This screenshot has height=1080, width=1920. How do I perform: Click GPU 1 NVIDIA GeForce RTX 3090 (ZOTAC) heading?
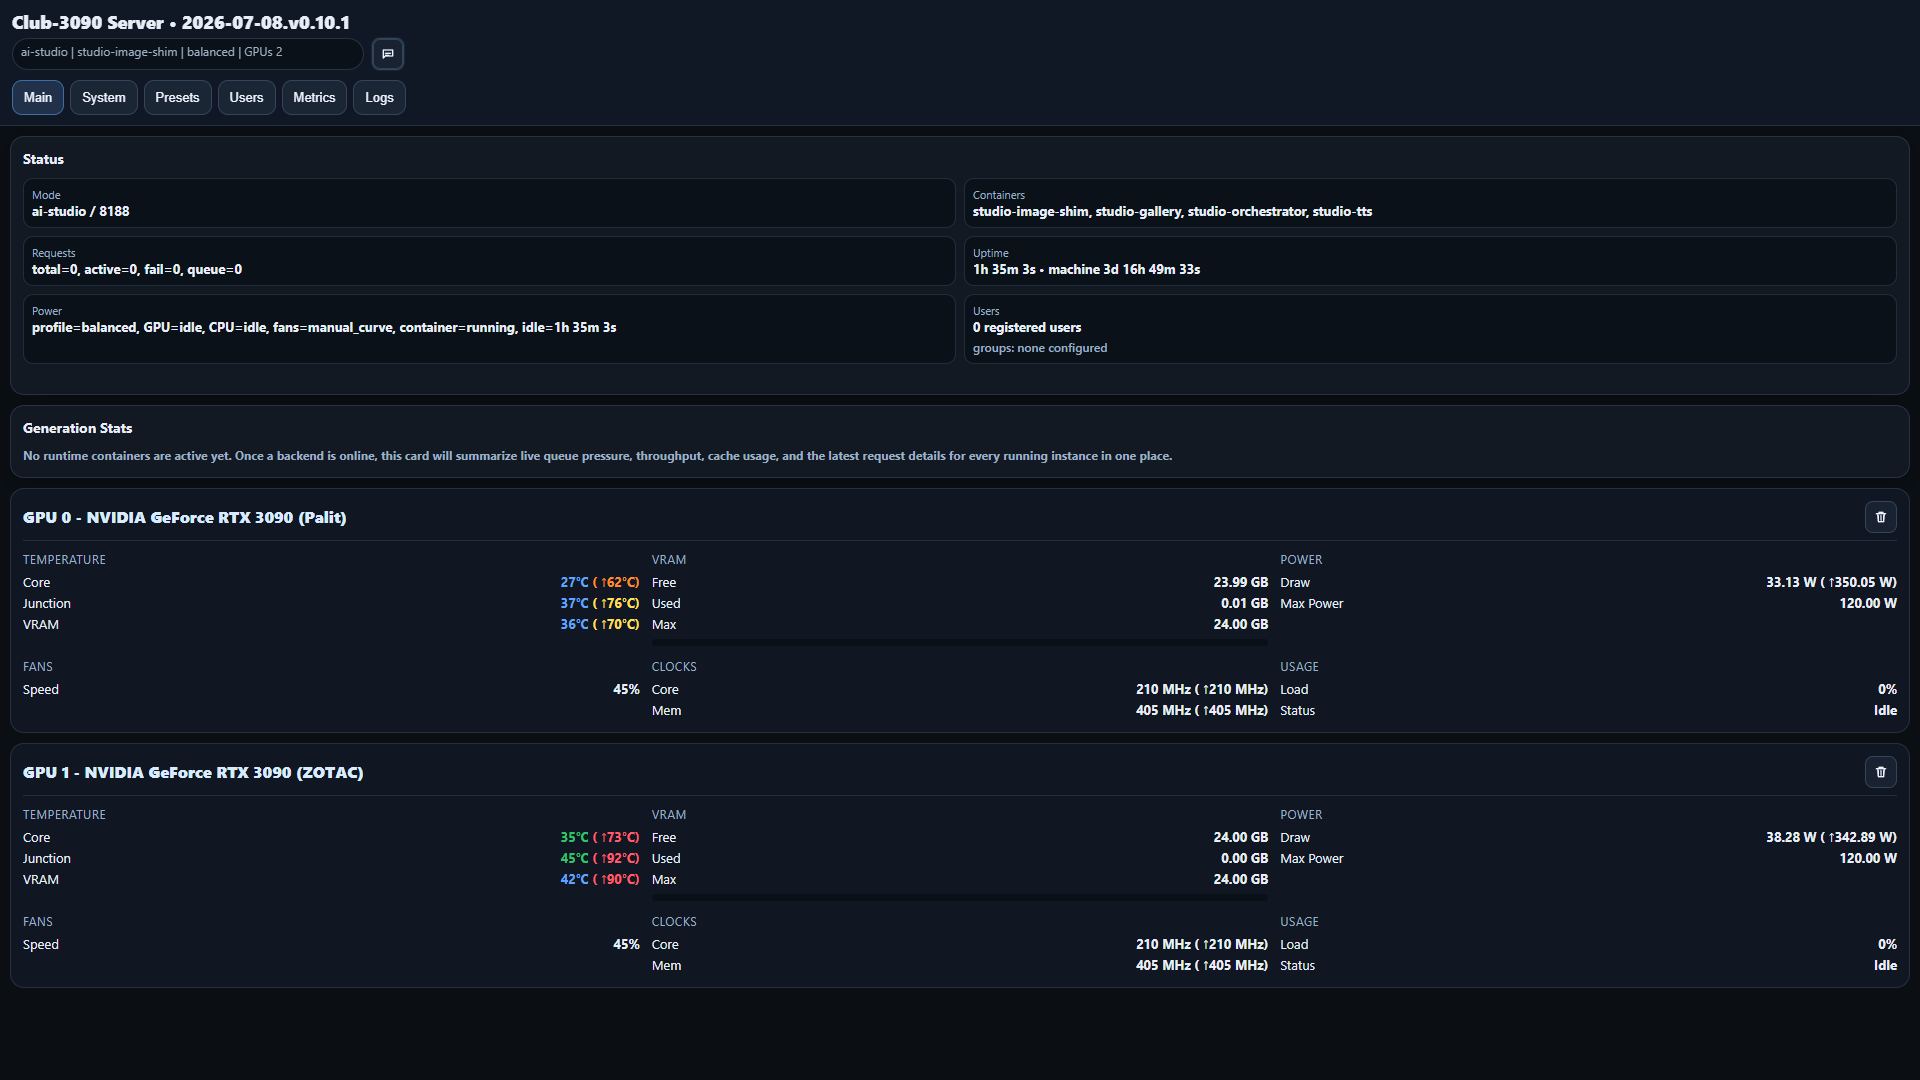[x=193, y=772]
